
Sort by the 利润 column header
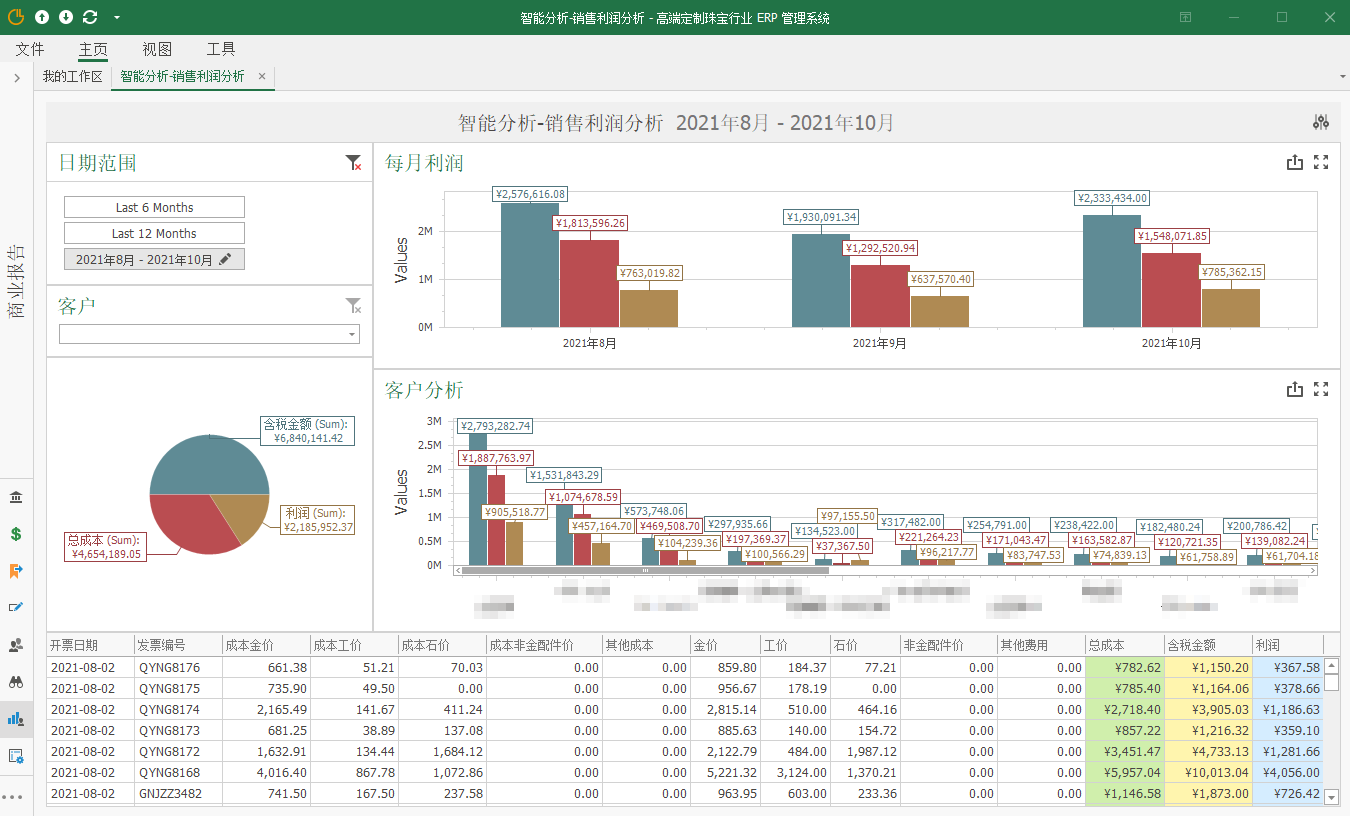1286,645
